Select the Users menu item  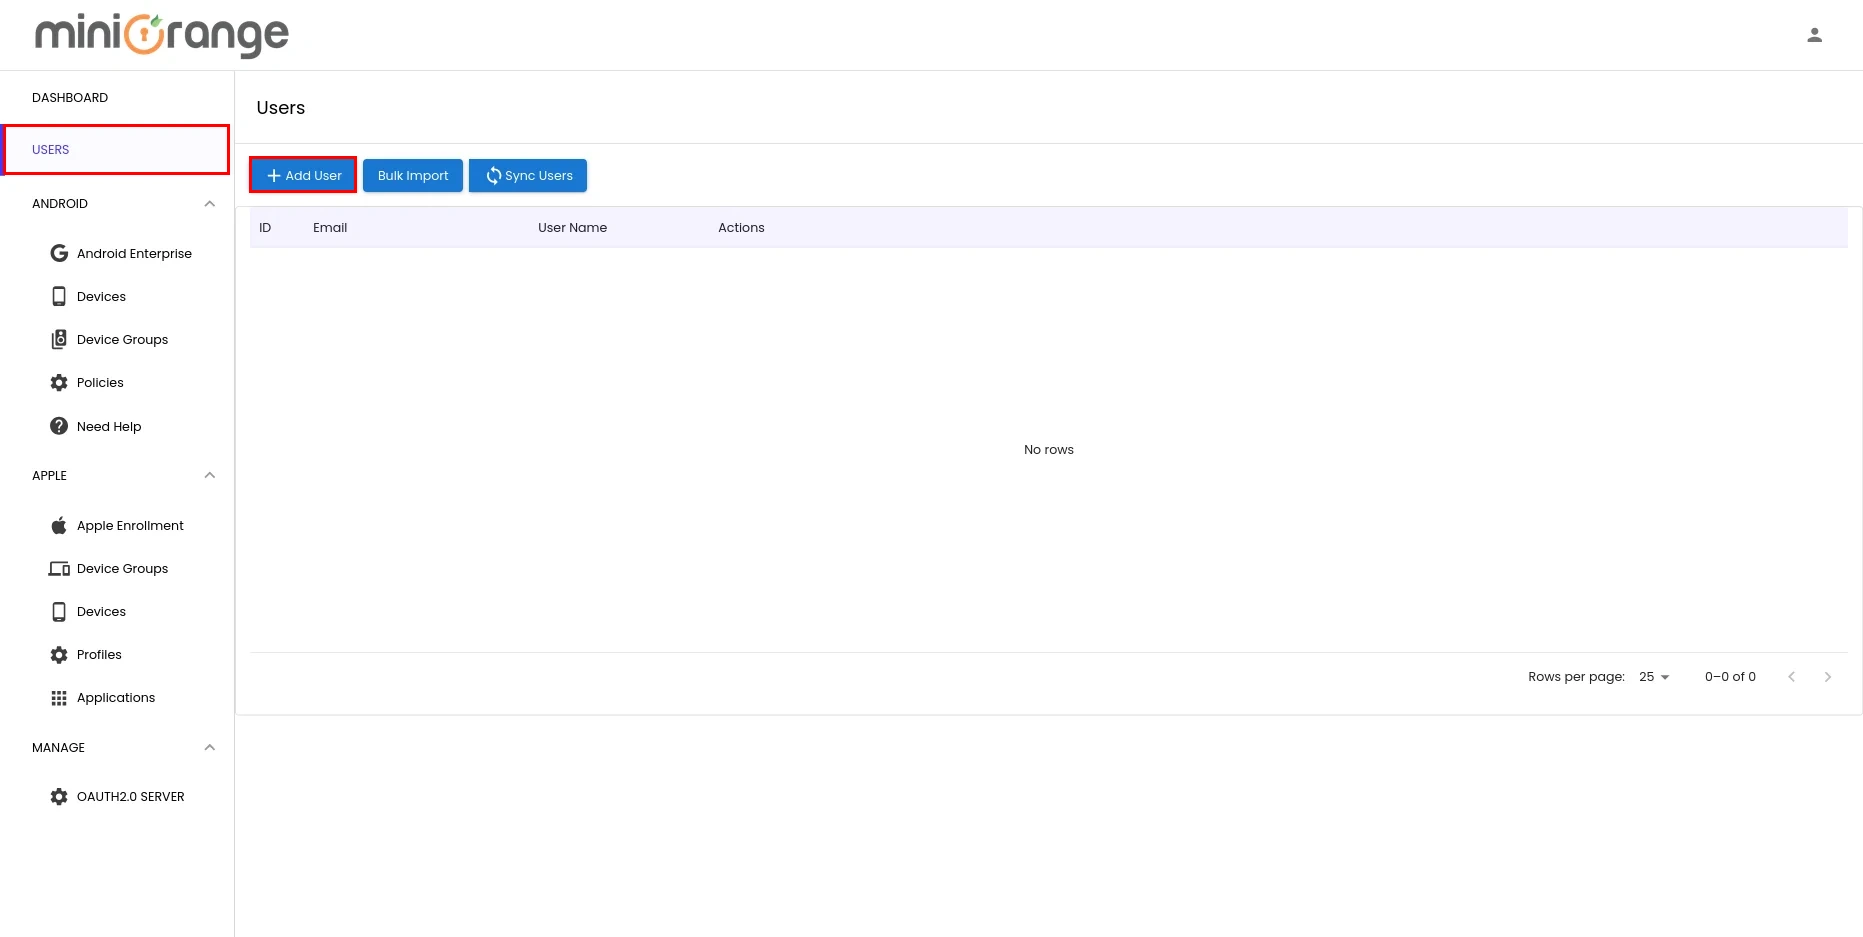[50, 149]
